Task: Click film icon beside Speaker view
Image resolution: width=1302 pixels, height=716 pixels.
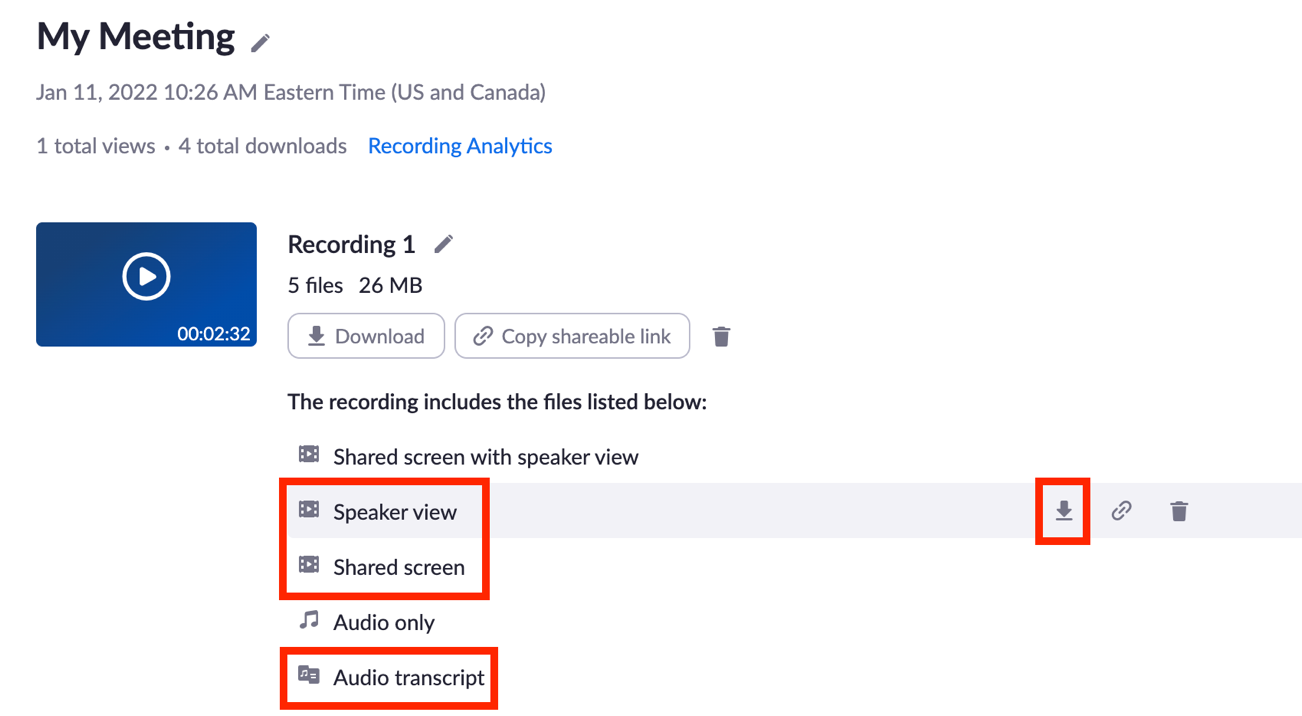Action: (309, 510)
